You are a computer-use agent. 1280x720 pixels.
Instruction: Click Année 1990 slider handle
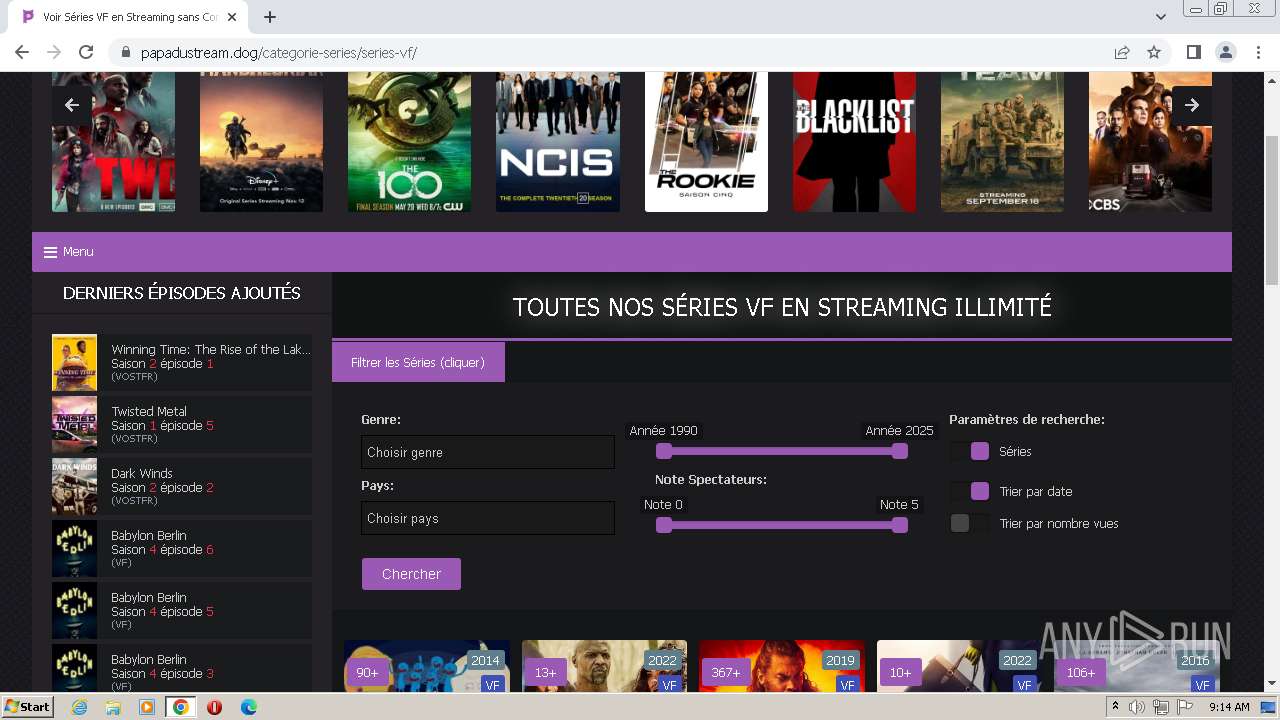[664, 451]
